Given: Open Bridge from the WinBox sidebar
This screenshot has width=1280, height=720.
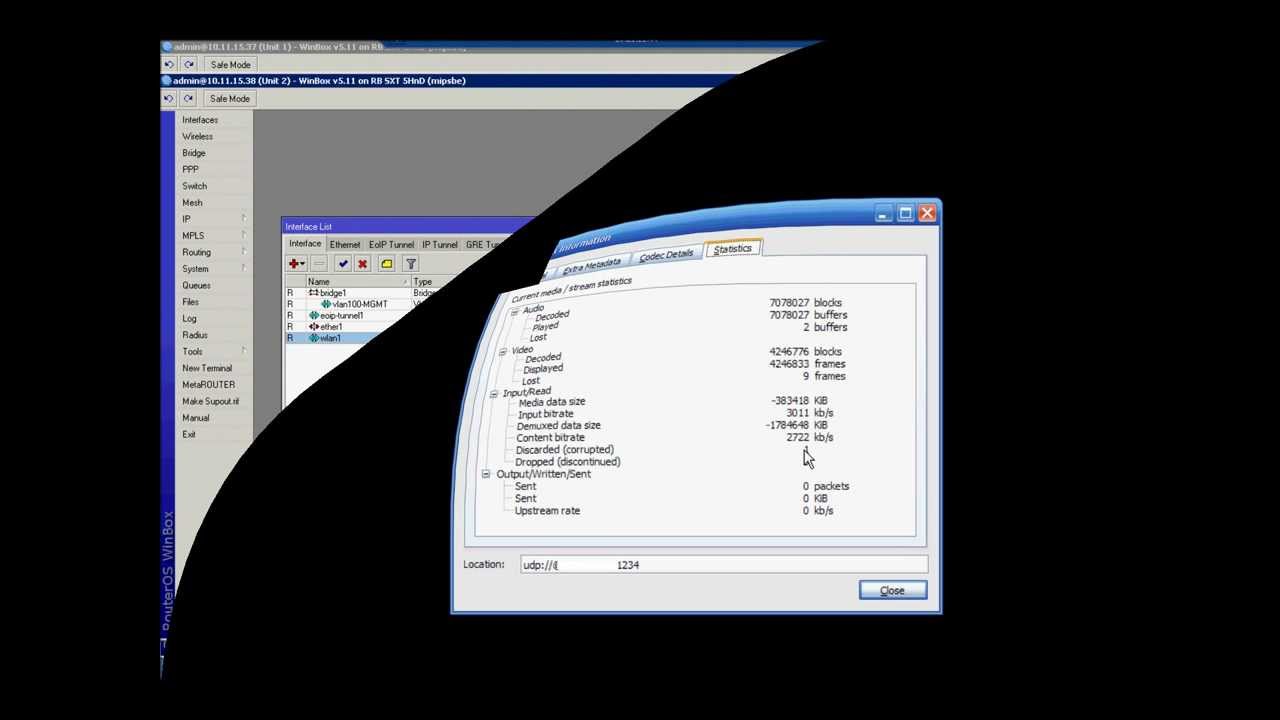Looking at the screenshot, I should pyautogui.click(x=194, y=153).
